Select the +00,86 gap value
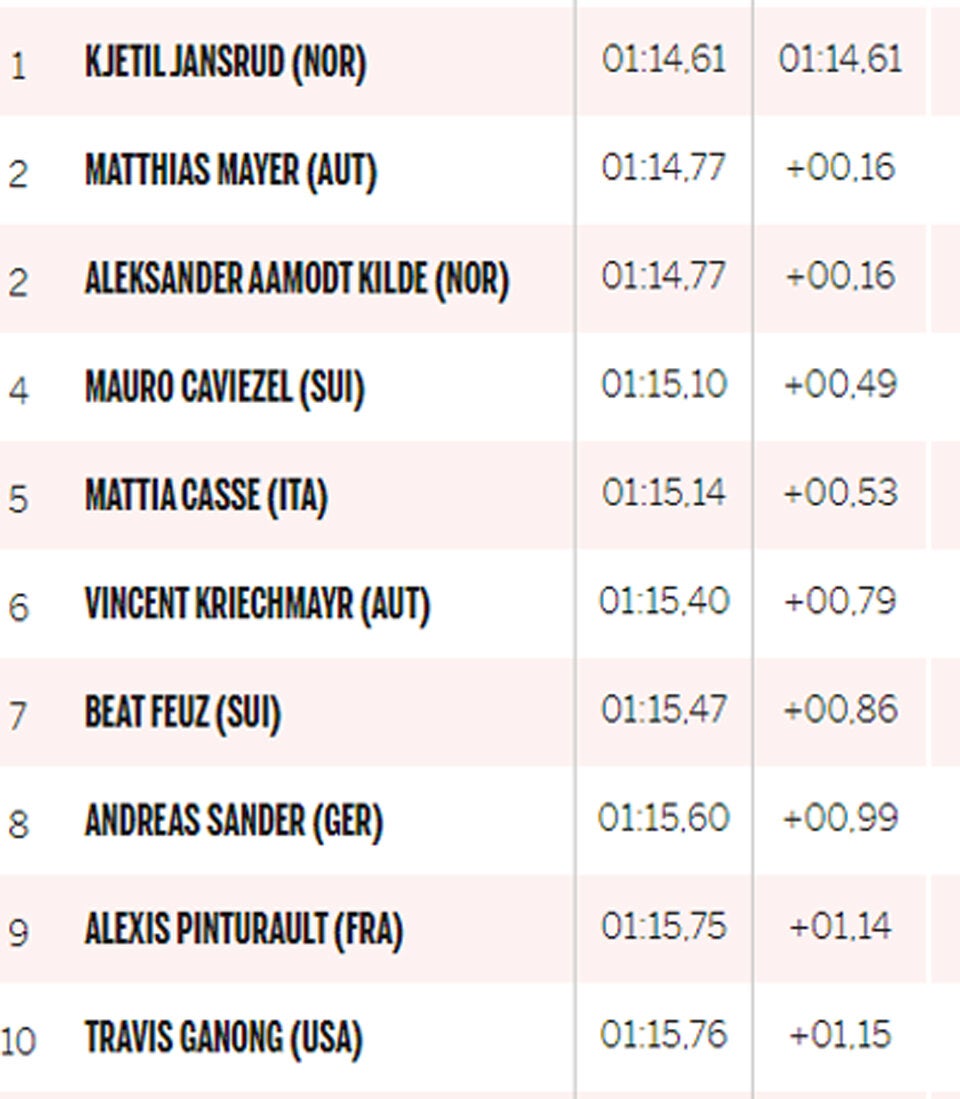 click(x=840, y=710)
